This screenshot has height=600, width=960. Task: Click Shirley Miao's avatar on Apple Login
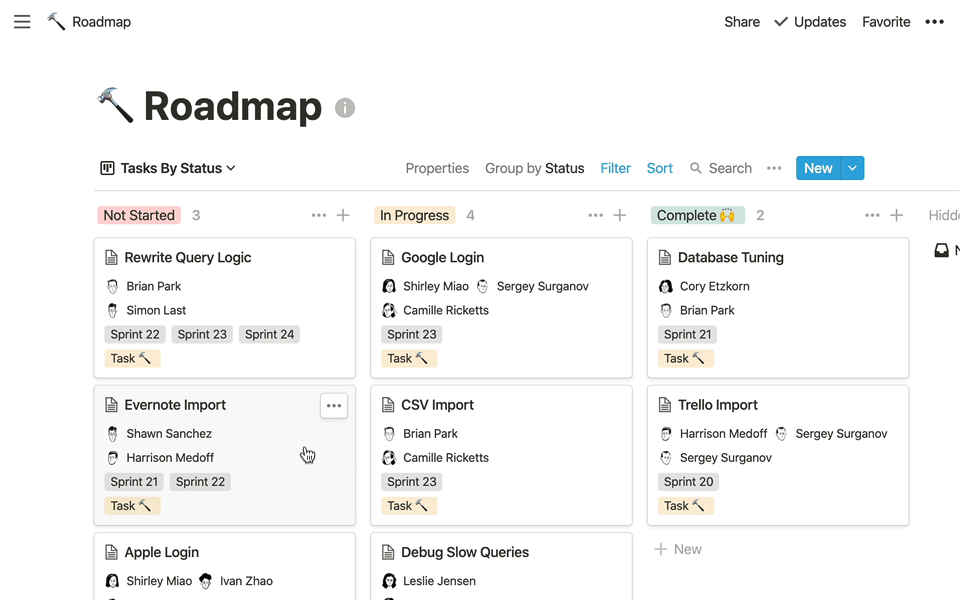(x=112, y=580)
